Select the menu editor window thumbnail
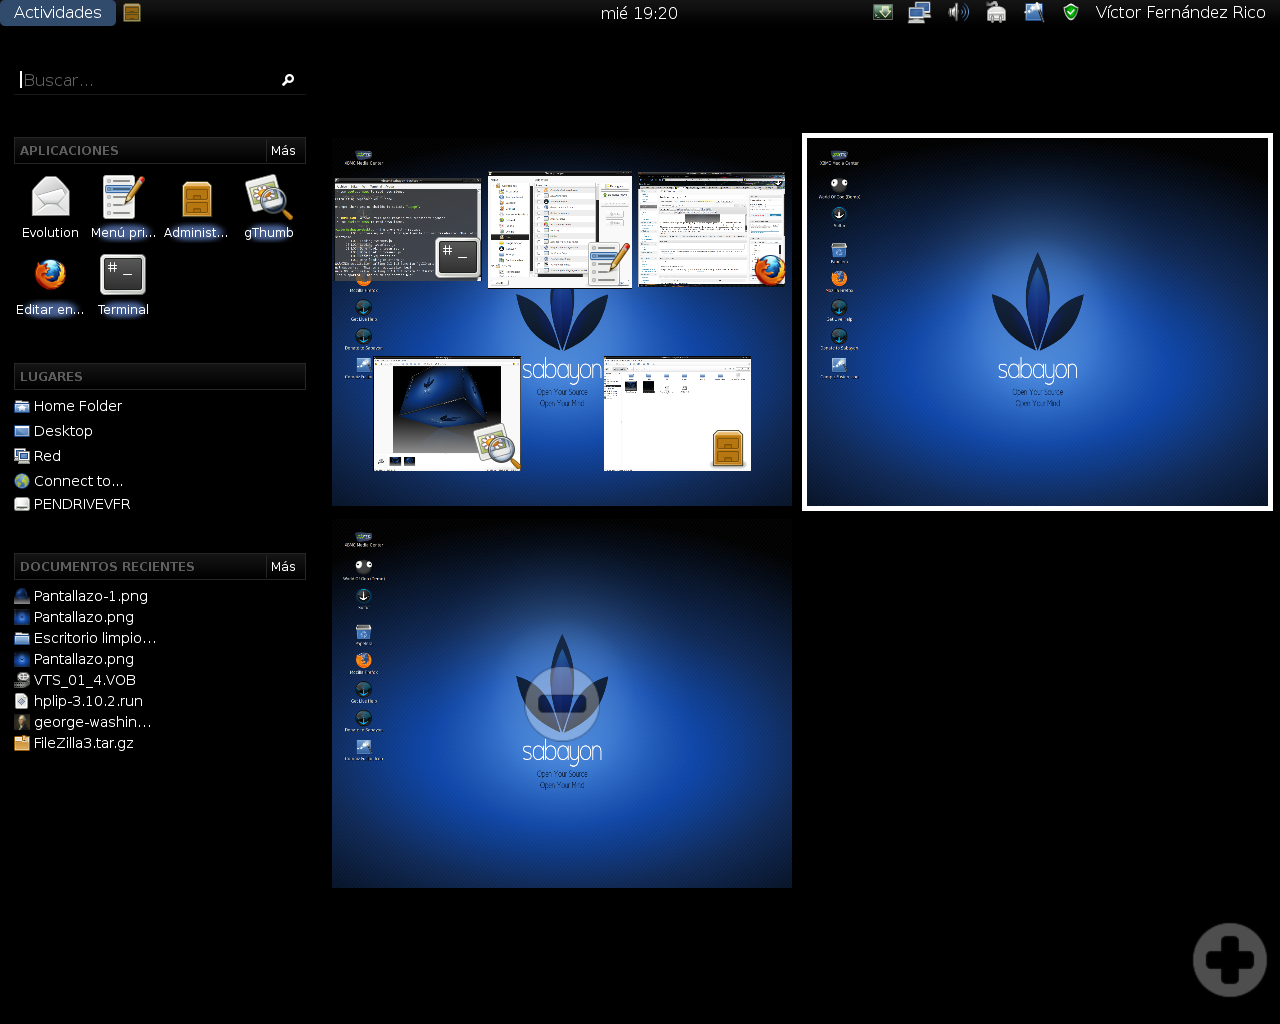 tap(560, 229)
